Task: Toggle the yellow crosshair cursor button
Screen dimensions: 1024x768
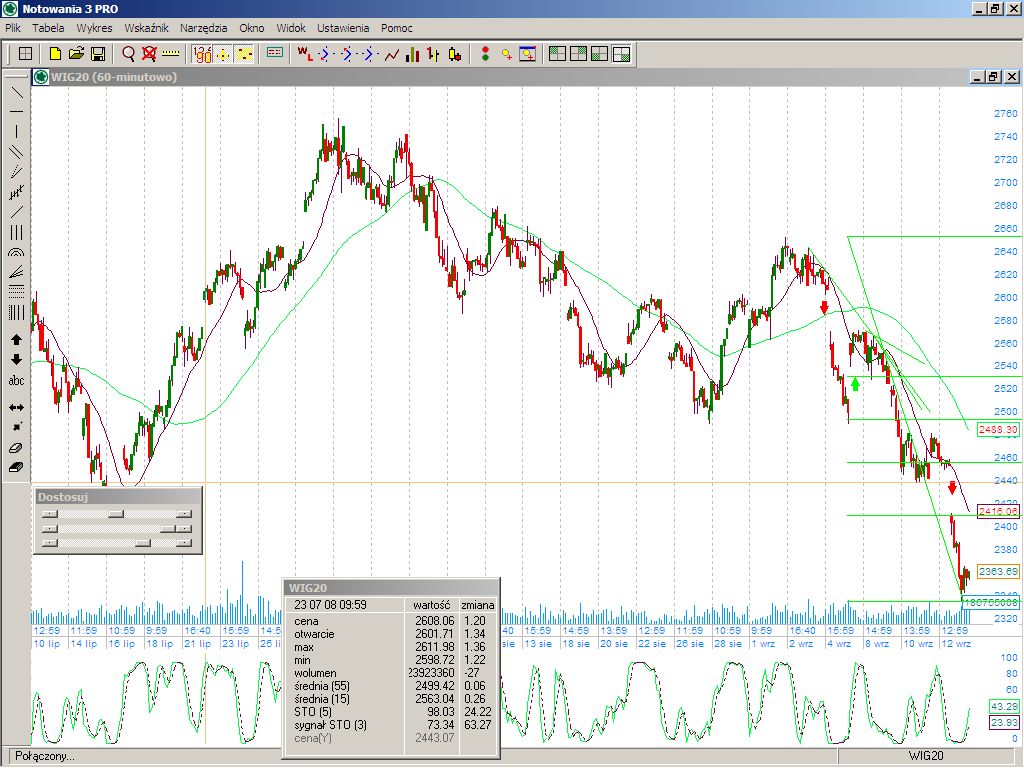Action: tap(223, 54)
